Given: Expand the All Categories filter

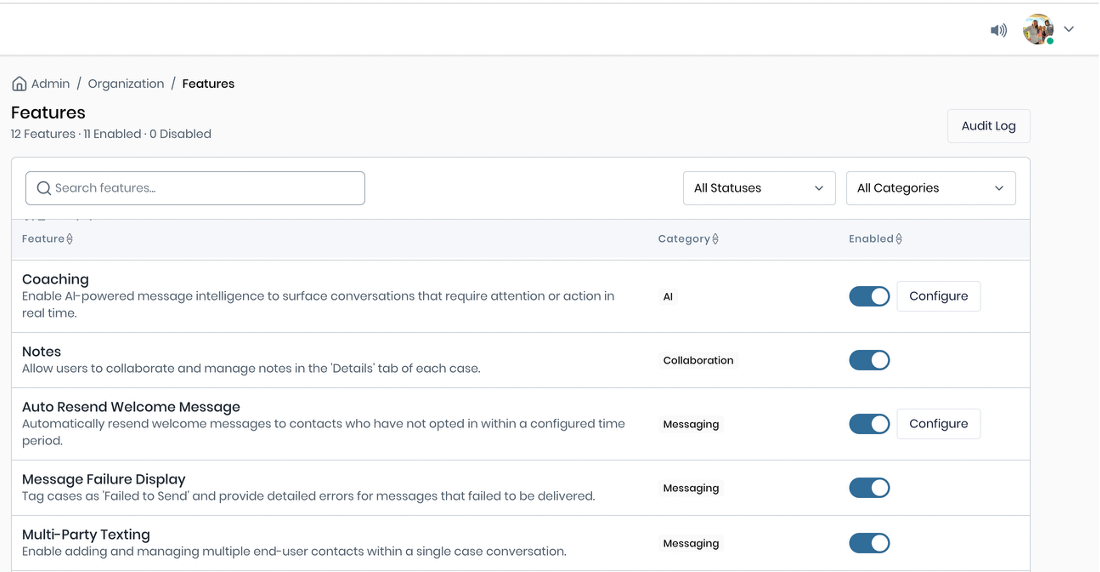Looking at the screenshot, I should (930, 188).
